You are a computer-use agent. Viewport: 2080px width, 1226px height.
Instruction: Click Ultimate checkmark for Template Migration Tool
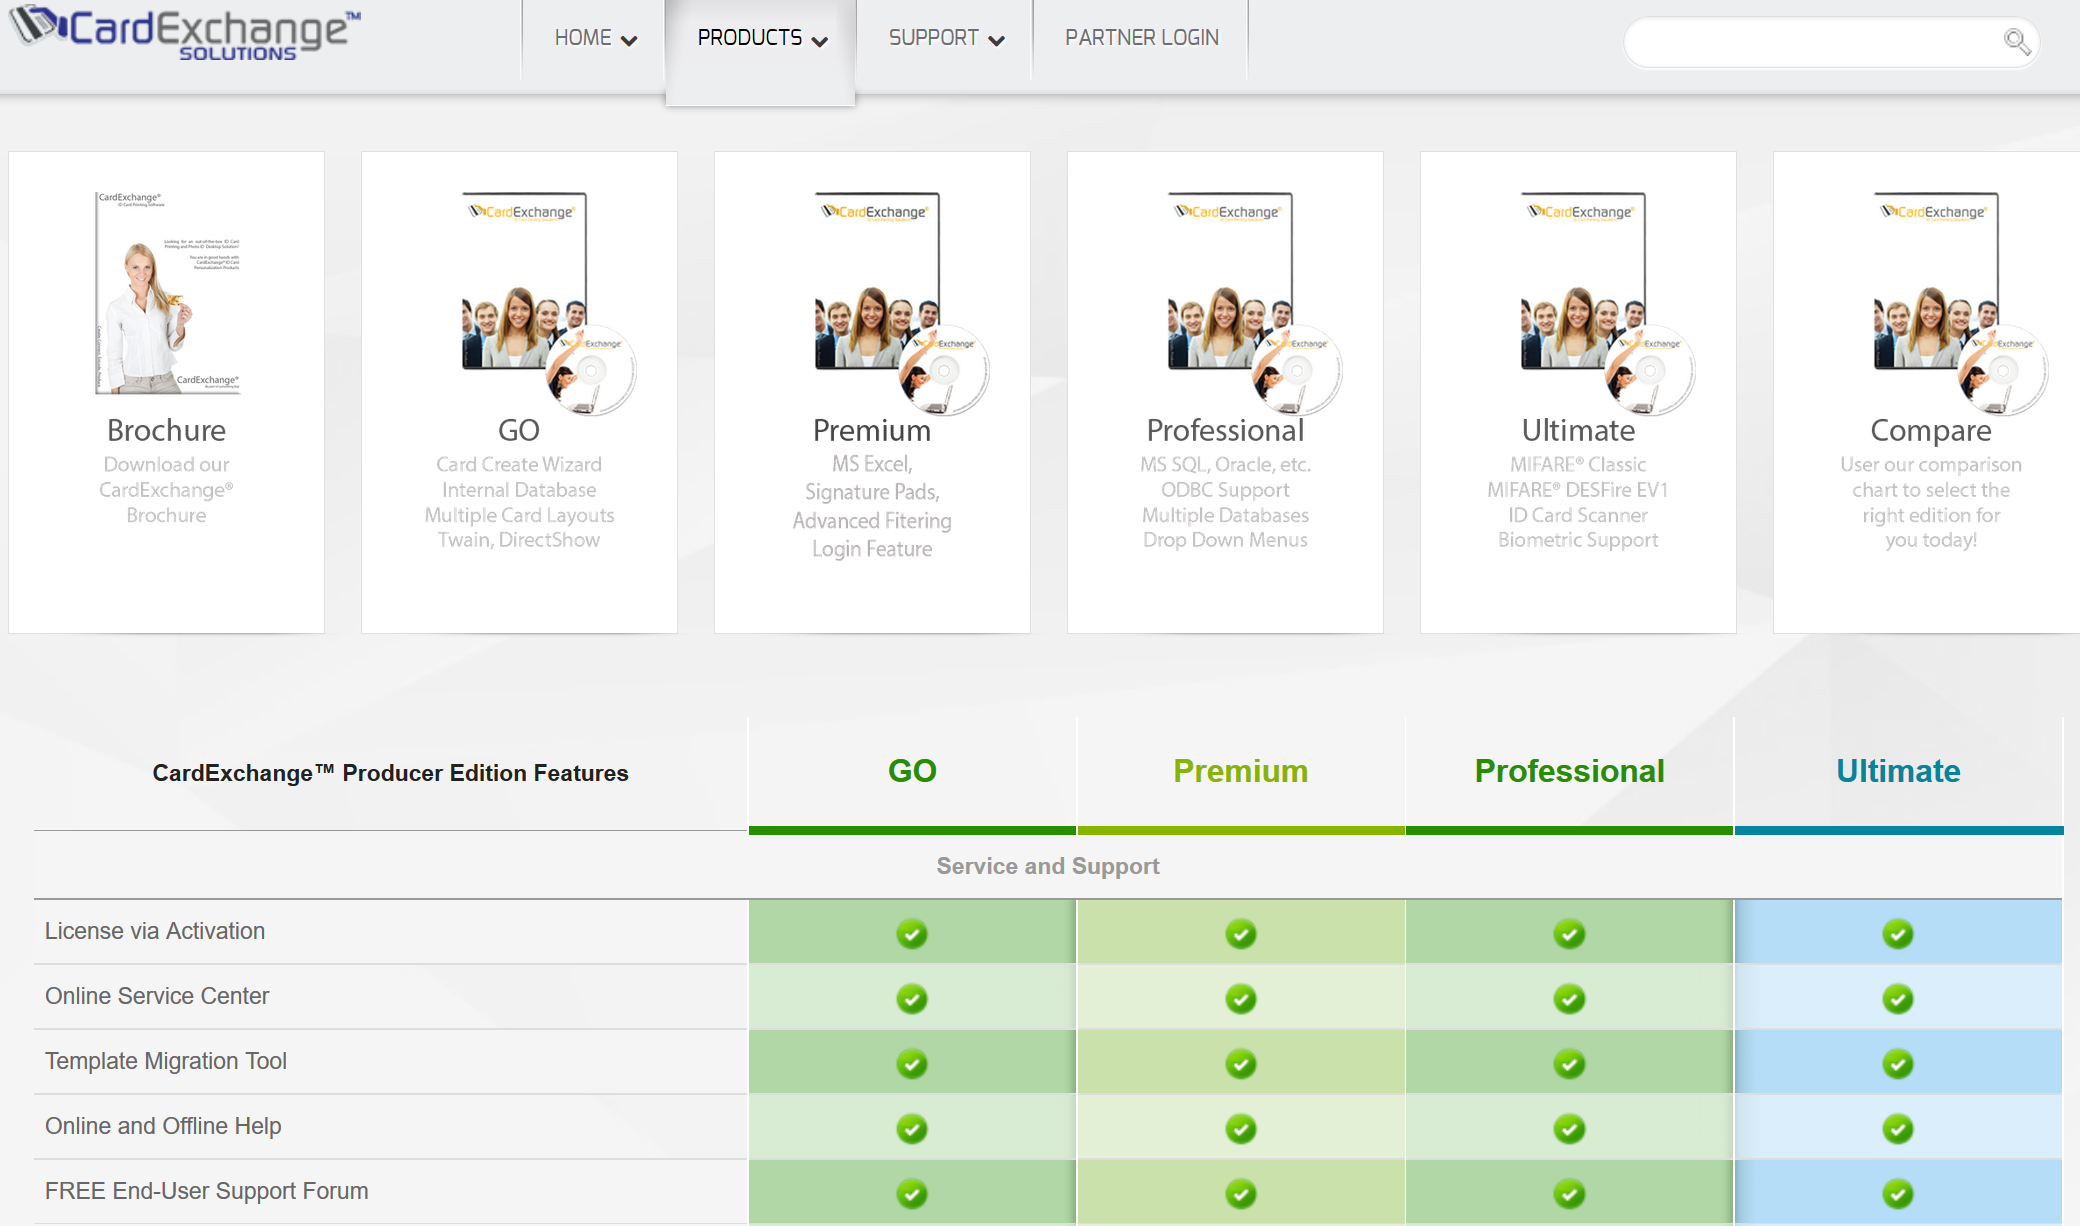tap(1898, 1064)
